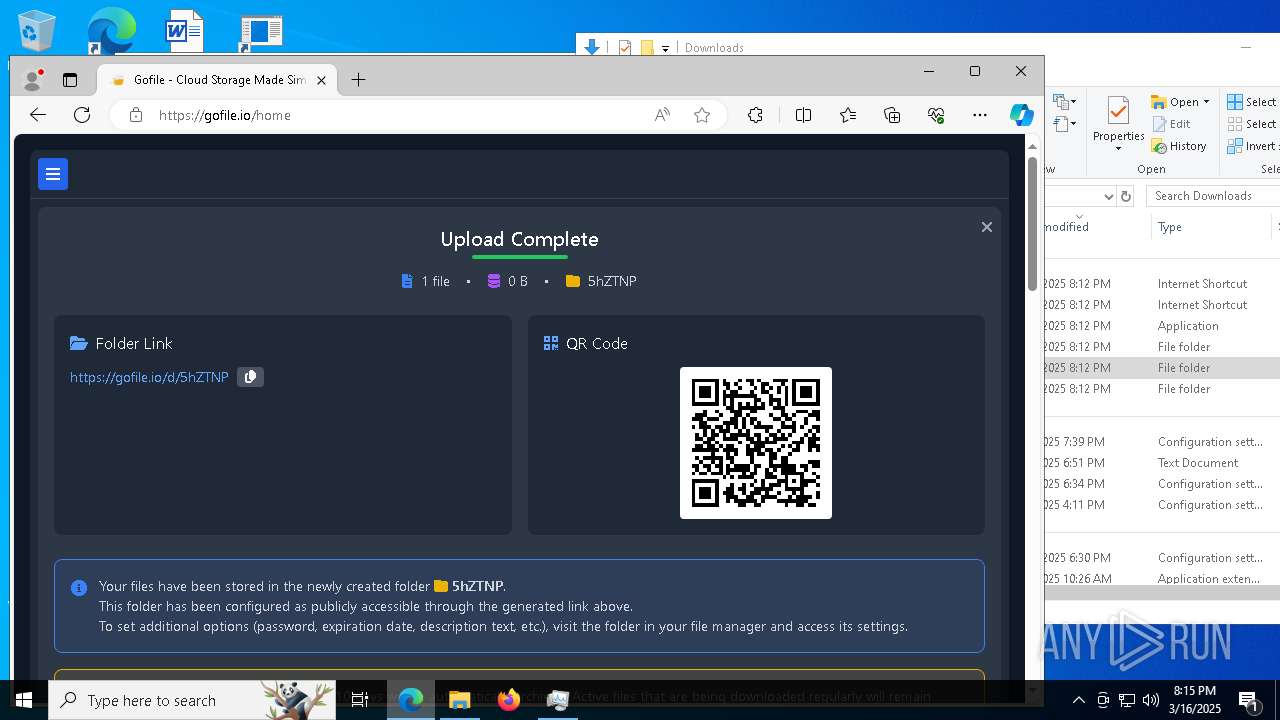Select the Text Document row in Explorer
Image resolution: width=1280 pixels, height=720 pixels.
[1162, 463]
